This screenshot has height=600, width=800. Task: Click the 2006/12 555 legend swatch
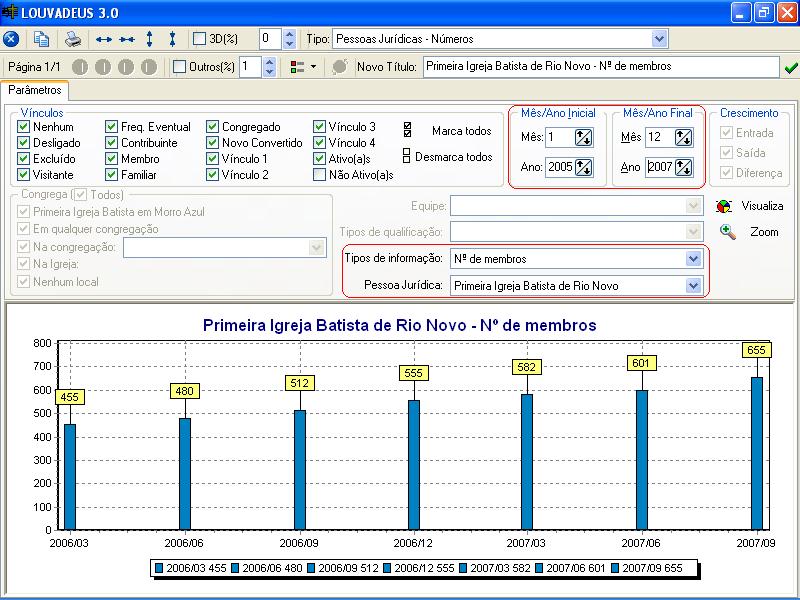387,568
